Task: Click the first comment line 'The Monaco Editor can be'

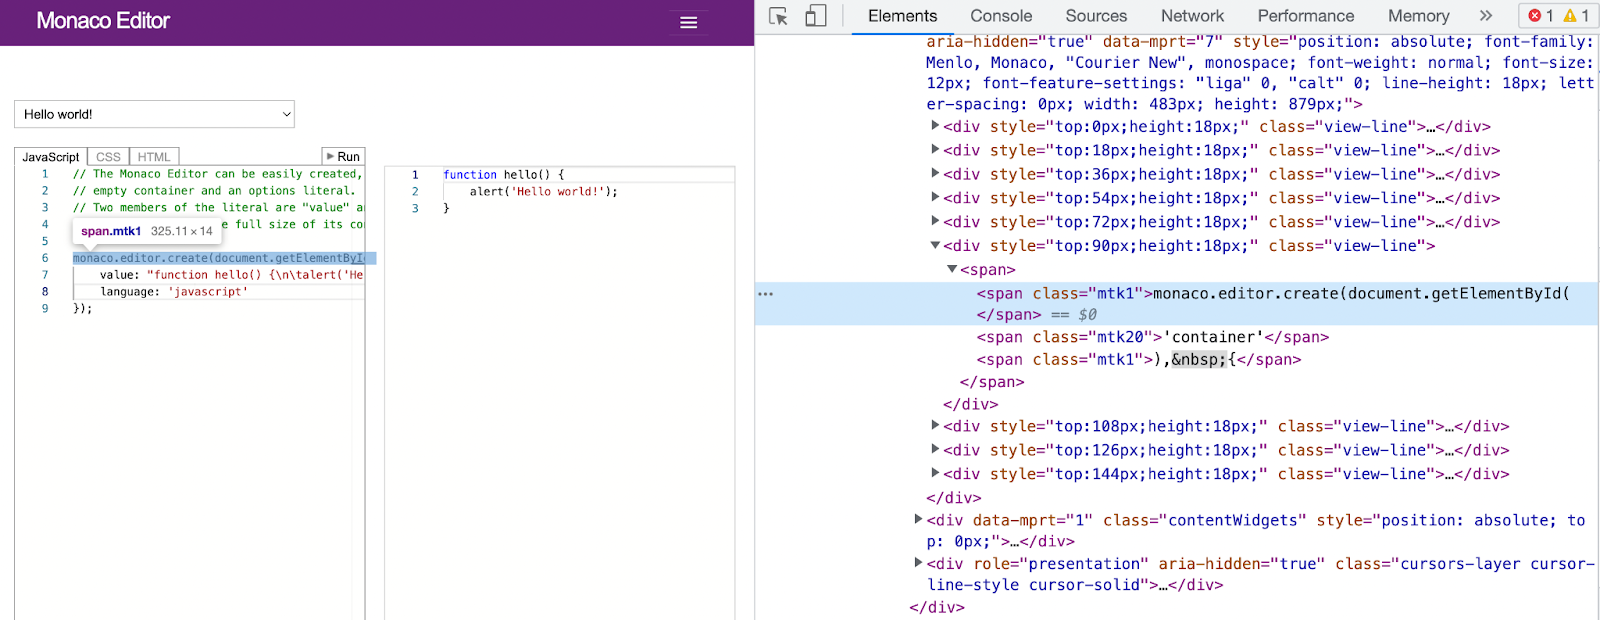Action: (x=217, y=174)
